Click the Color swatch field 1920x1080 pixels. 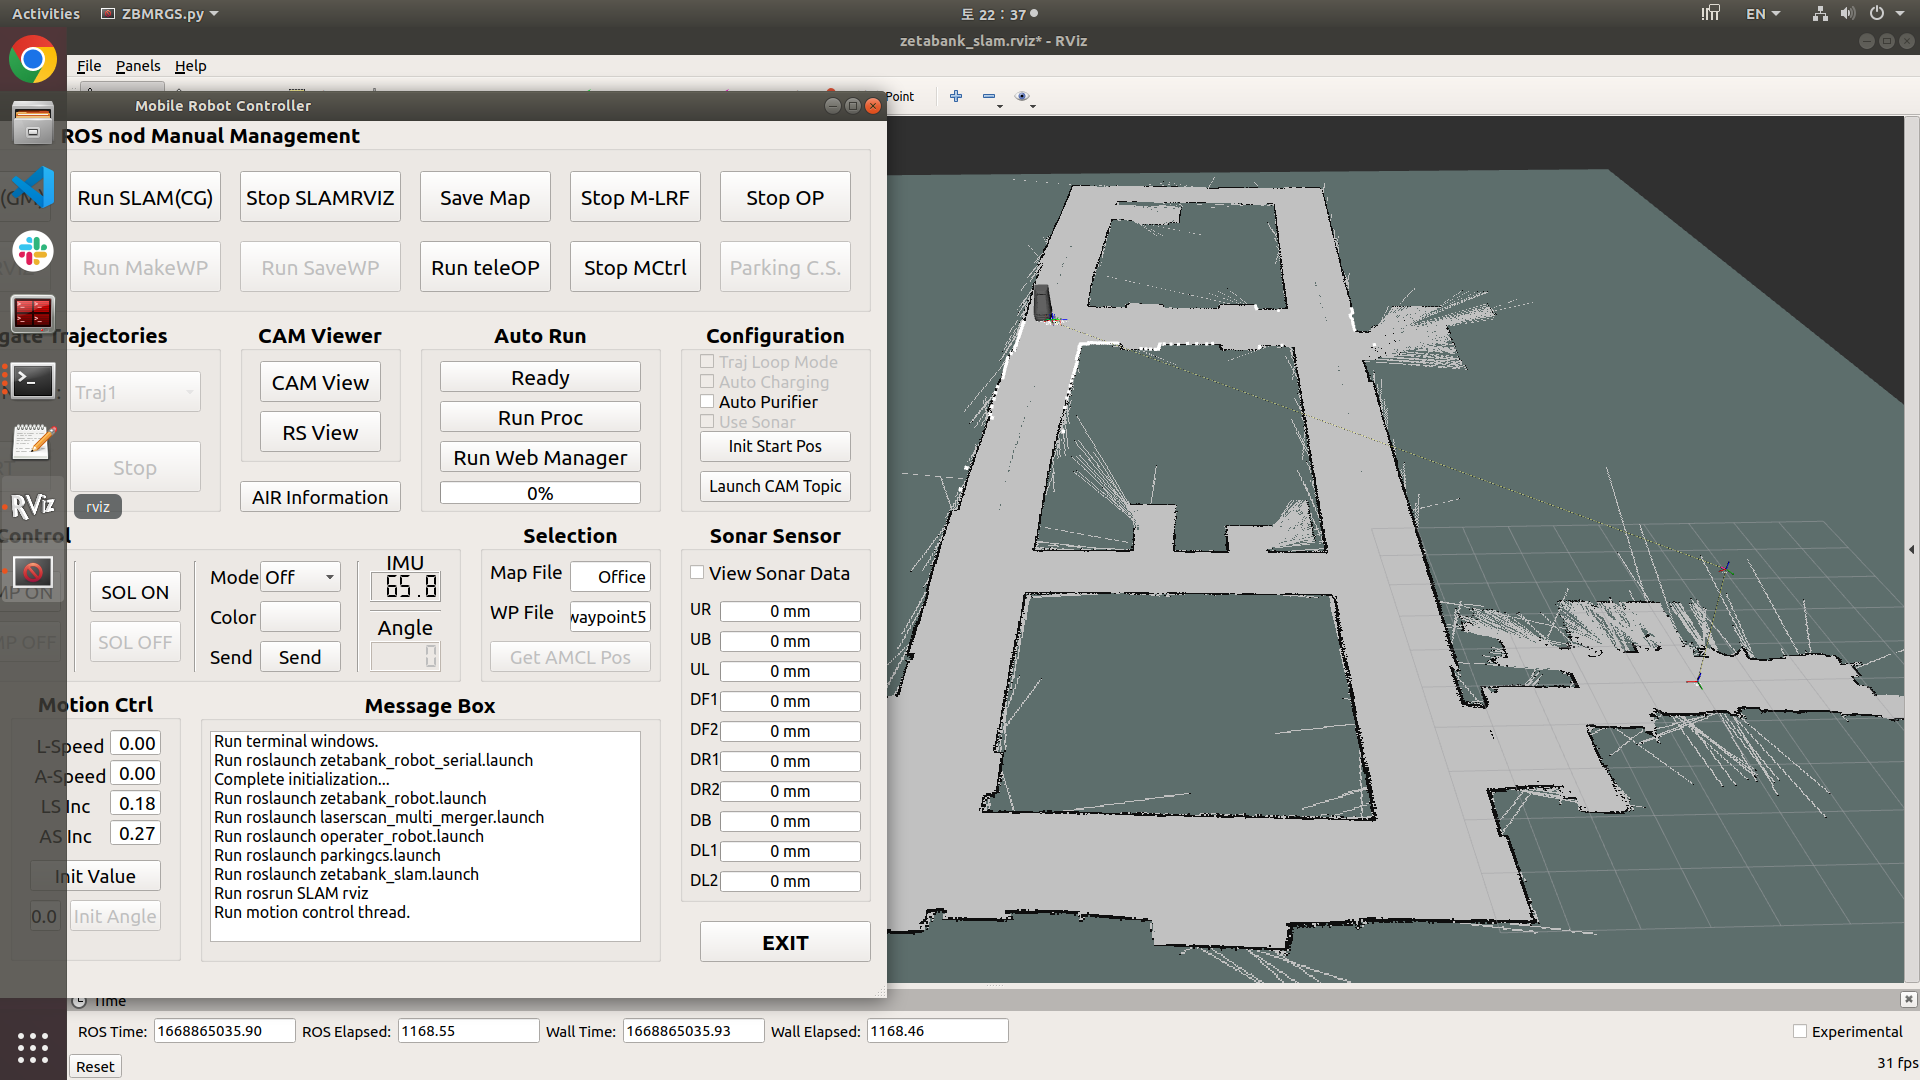tap(300, 617)
